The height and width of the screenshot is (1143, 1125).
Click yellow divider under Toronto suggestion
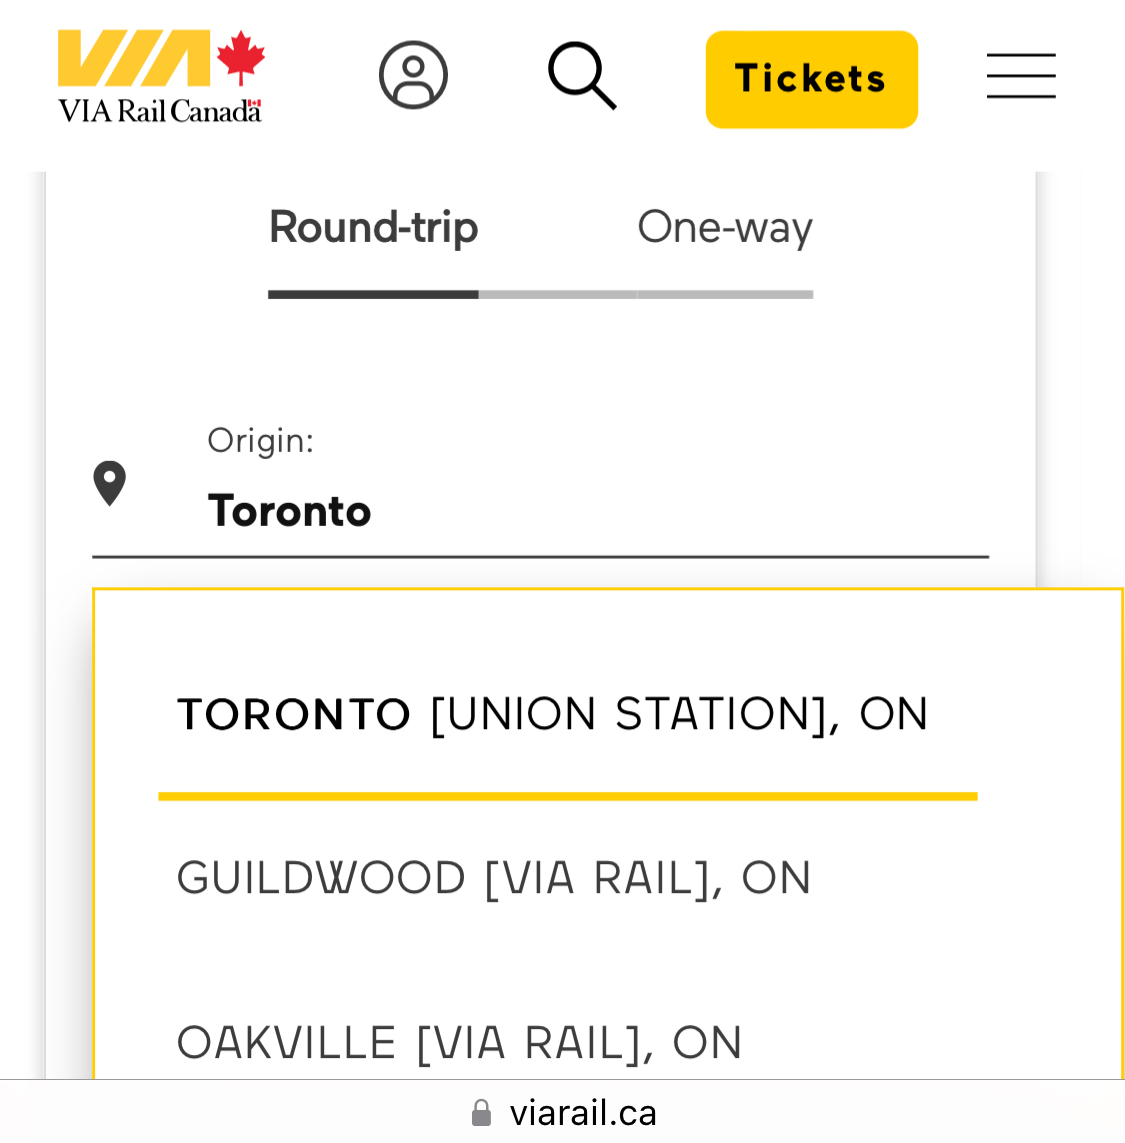[x=567, y=796]
